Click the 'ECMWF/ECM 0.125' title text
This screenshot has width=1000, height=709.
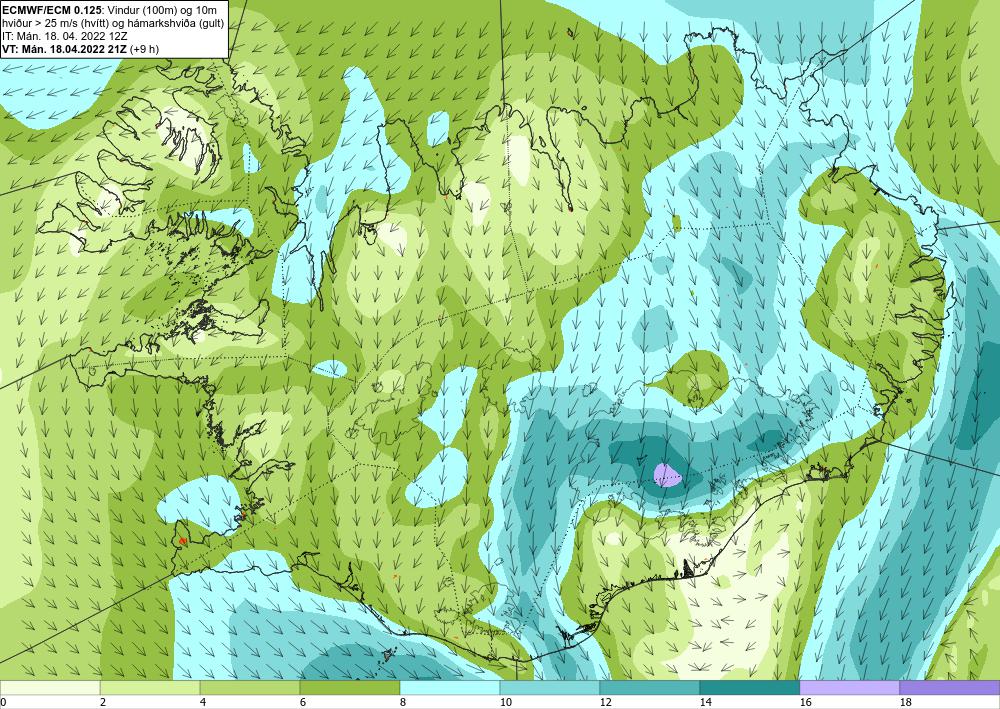pyautogui.click(x=52, y=10)
